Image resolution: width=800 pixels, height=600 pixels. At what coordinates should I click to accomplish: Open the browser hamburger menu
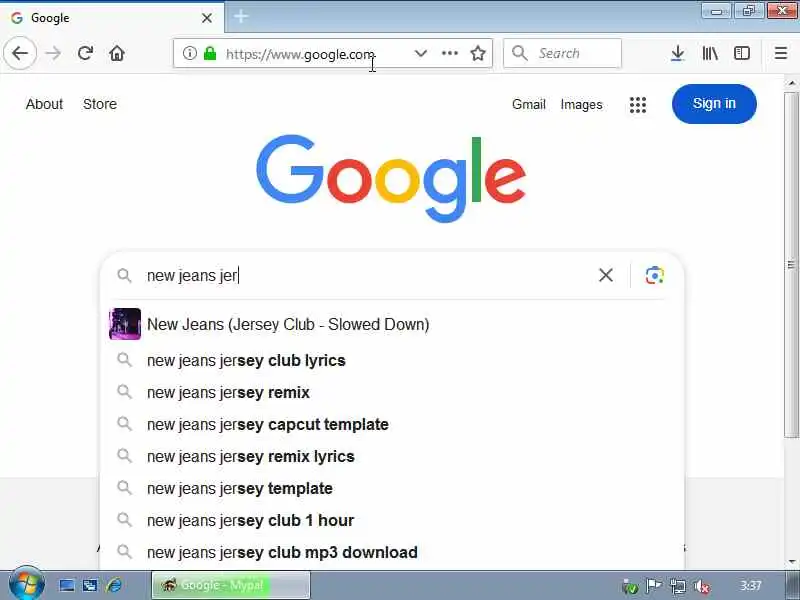[x=781, y=53]
